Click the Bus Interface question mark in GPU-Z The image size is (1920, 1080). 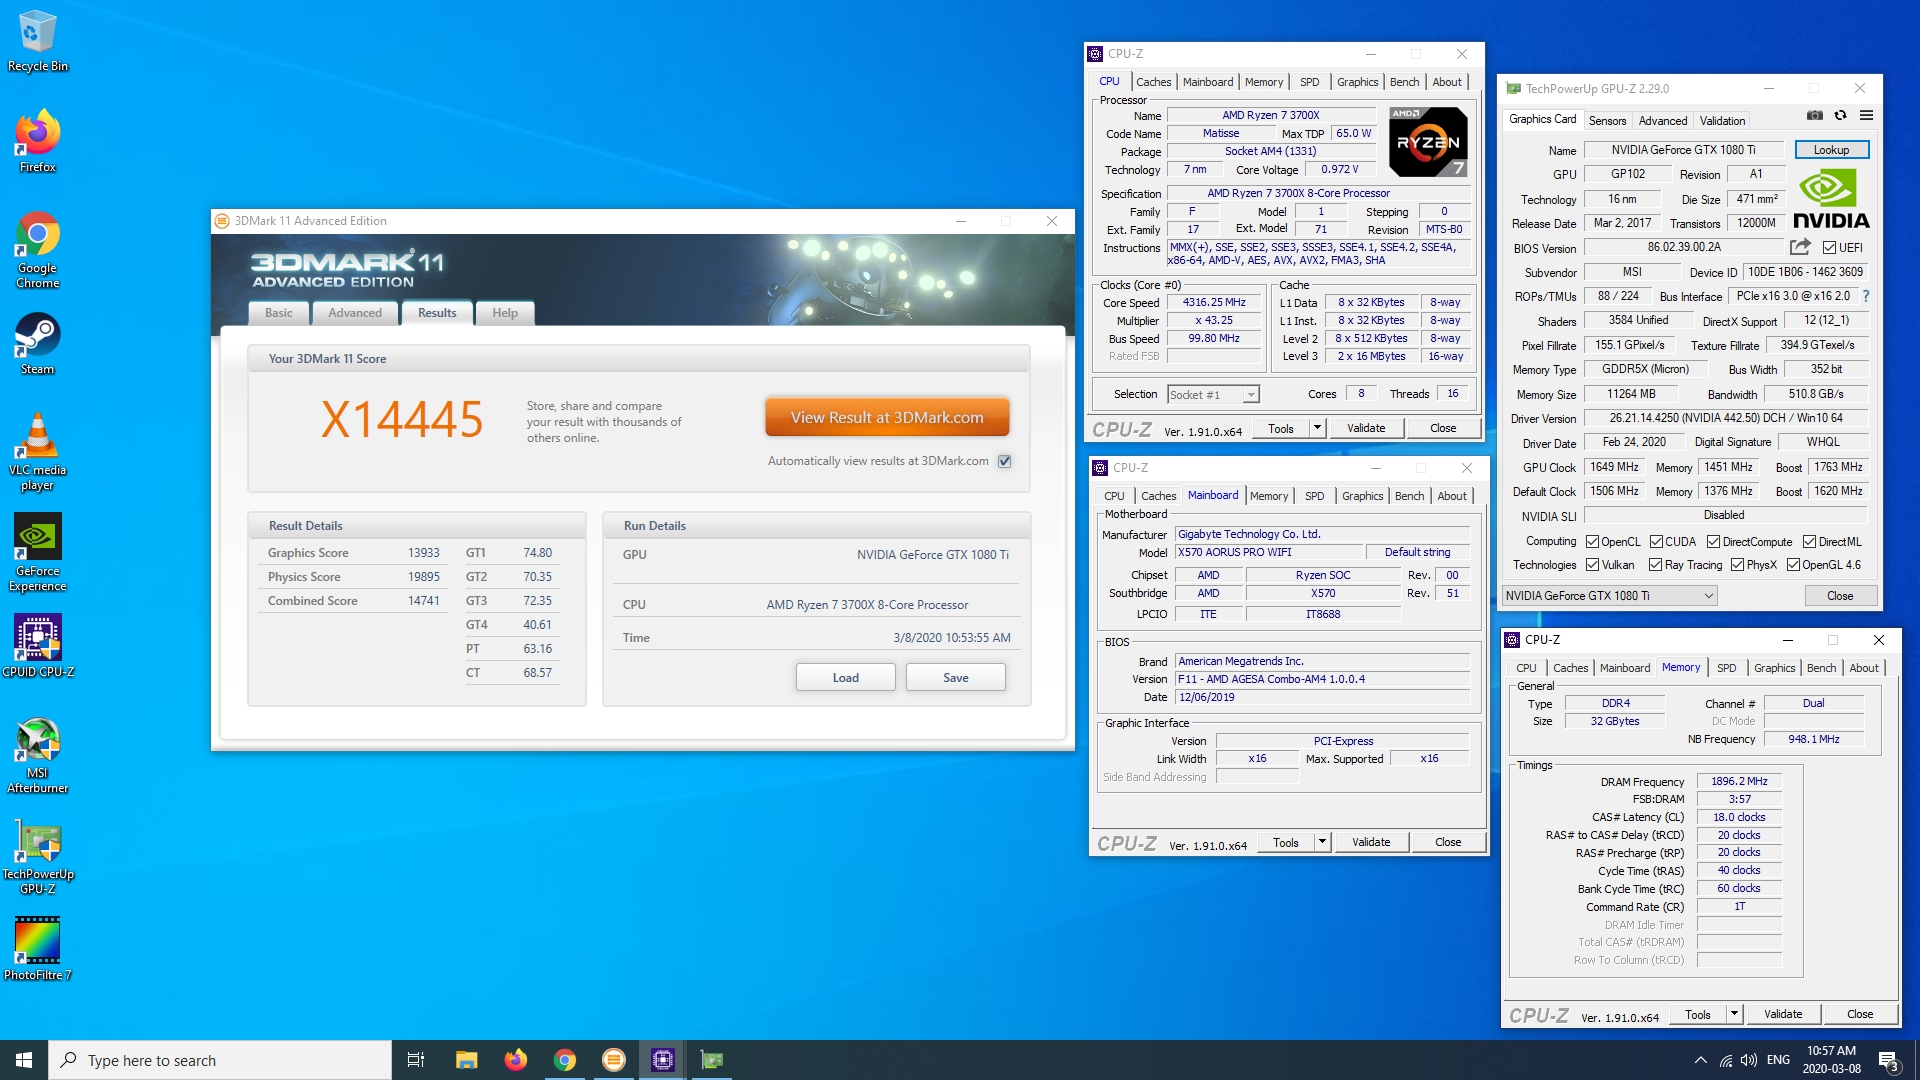[1866, 296]
